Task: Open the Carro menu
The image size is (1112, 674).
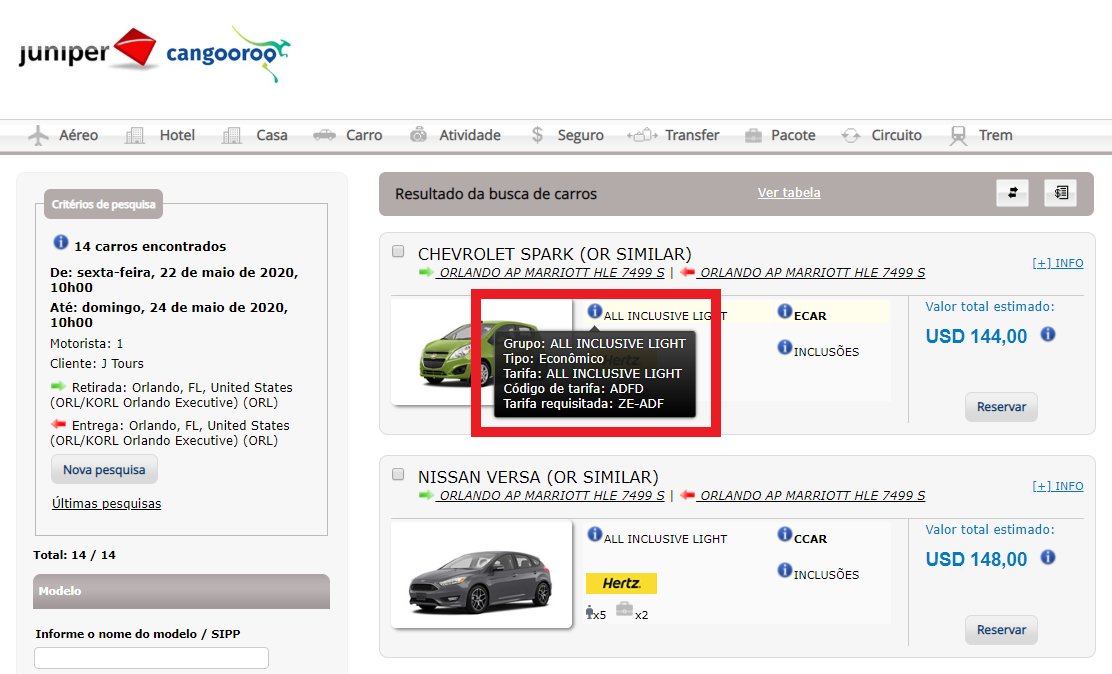Action: point(348,135)
